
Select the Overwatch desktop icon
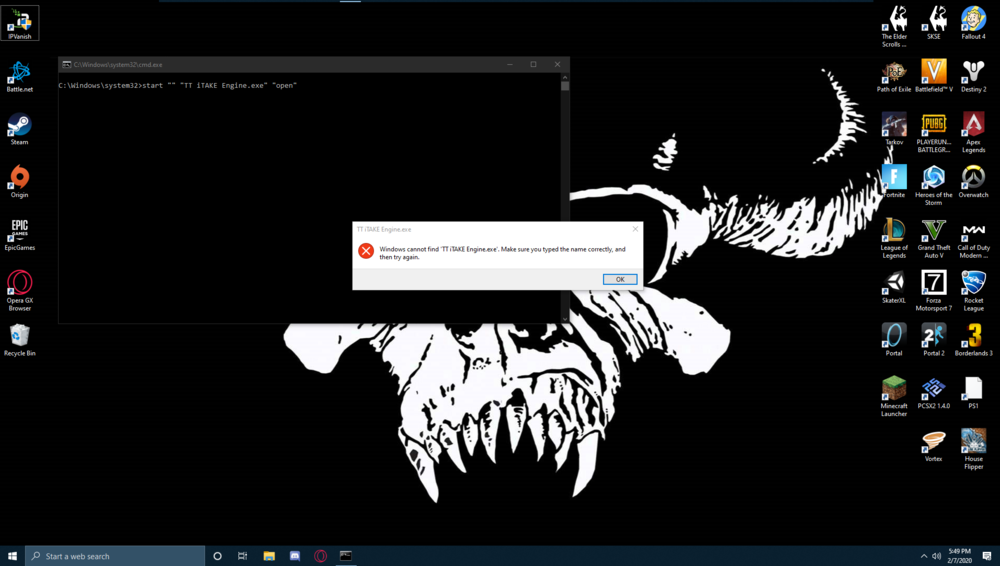point(973,182)
